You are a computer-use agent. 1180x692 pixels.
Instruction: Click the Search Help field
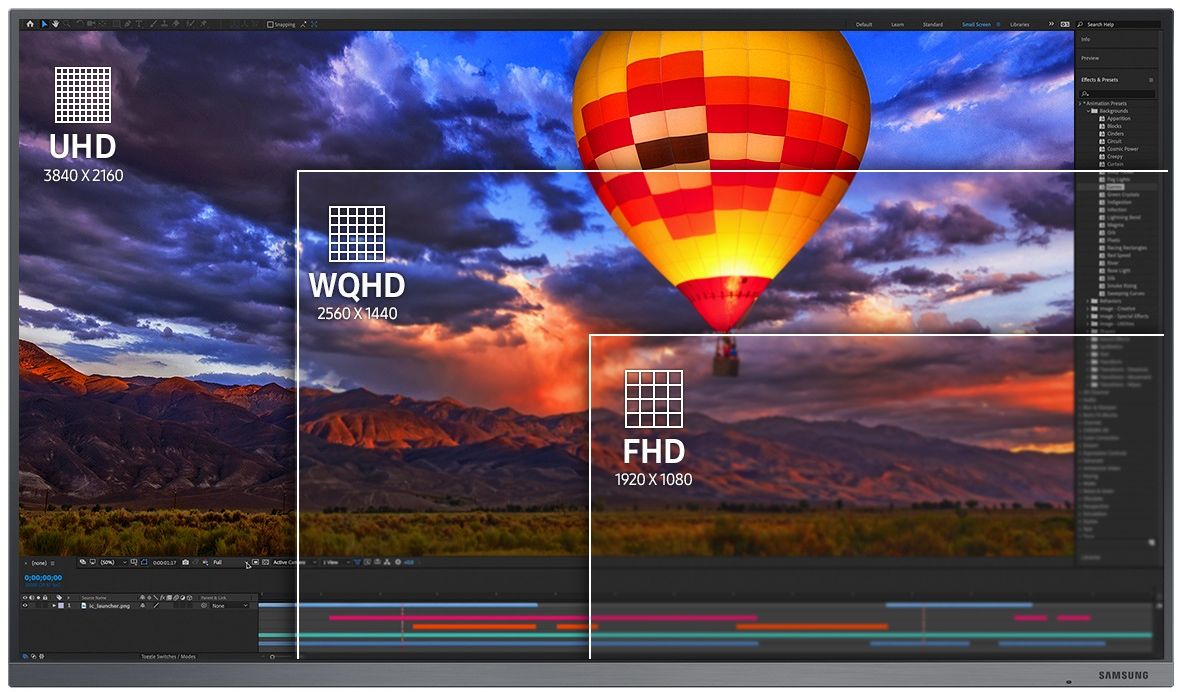click(1118, 24)
